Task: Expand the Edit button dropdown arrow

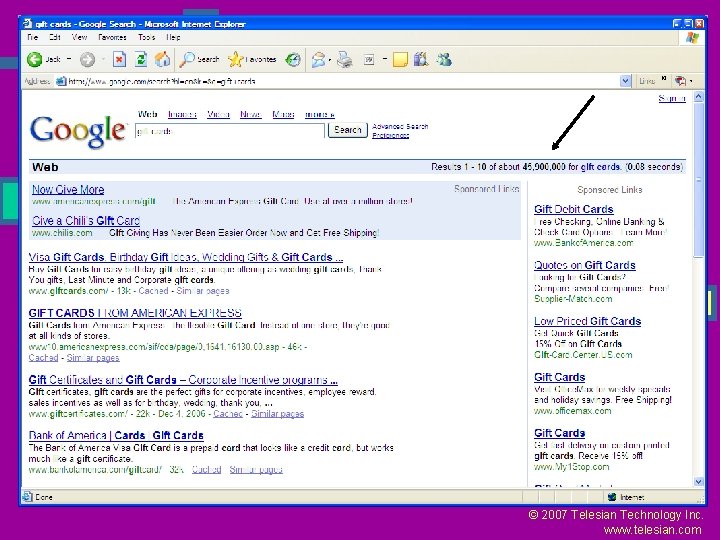Action: [x=385, y=59]
